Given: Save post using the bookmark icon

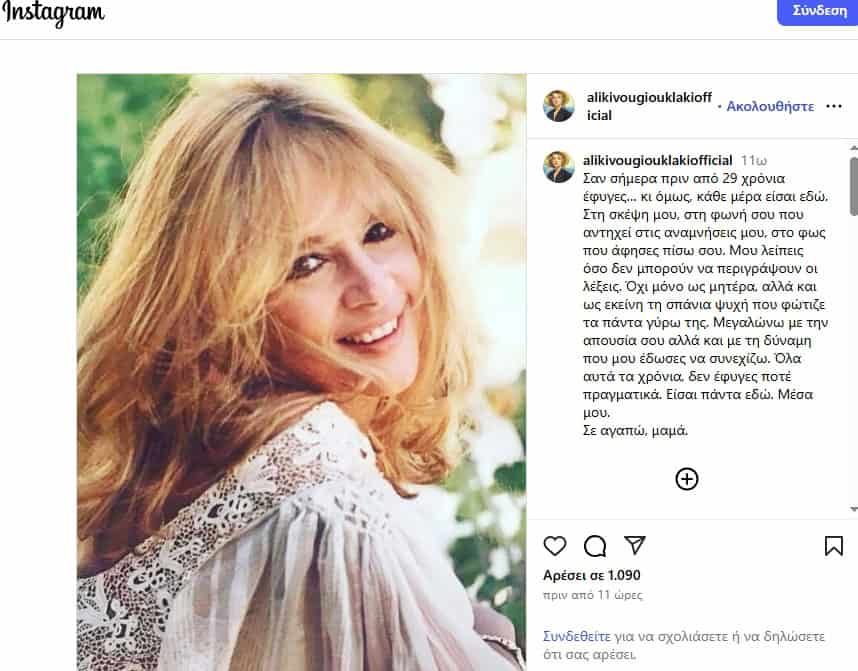Looking at the screenshot, I should click(833, 546).
